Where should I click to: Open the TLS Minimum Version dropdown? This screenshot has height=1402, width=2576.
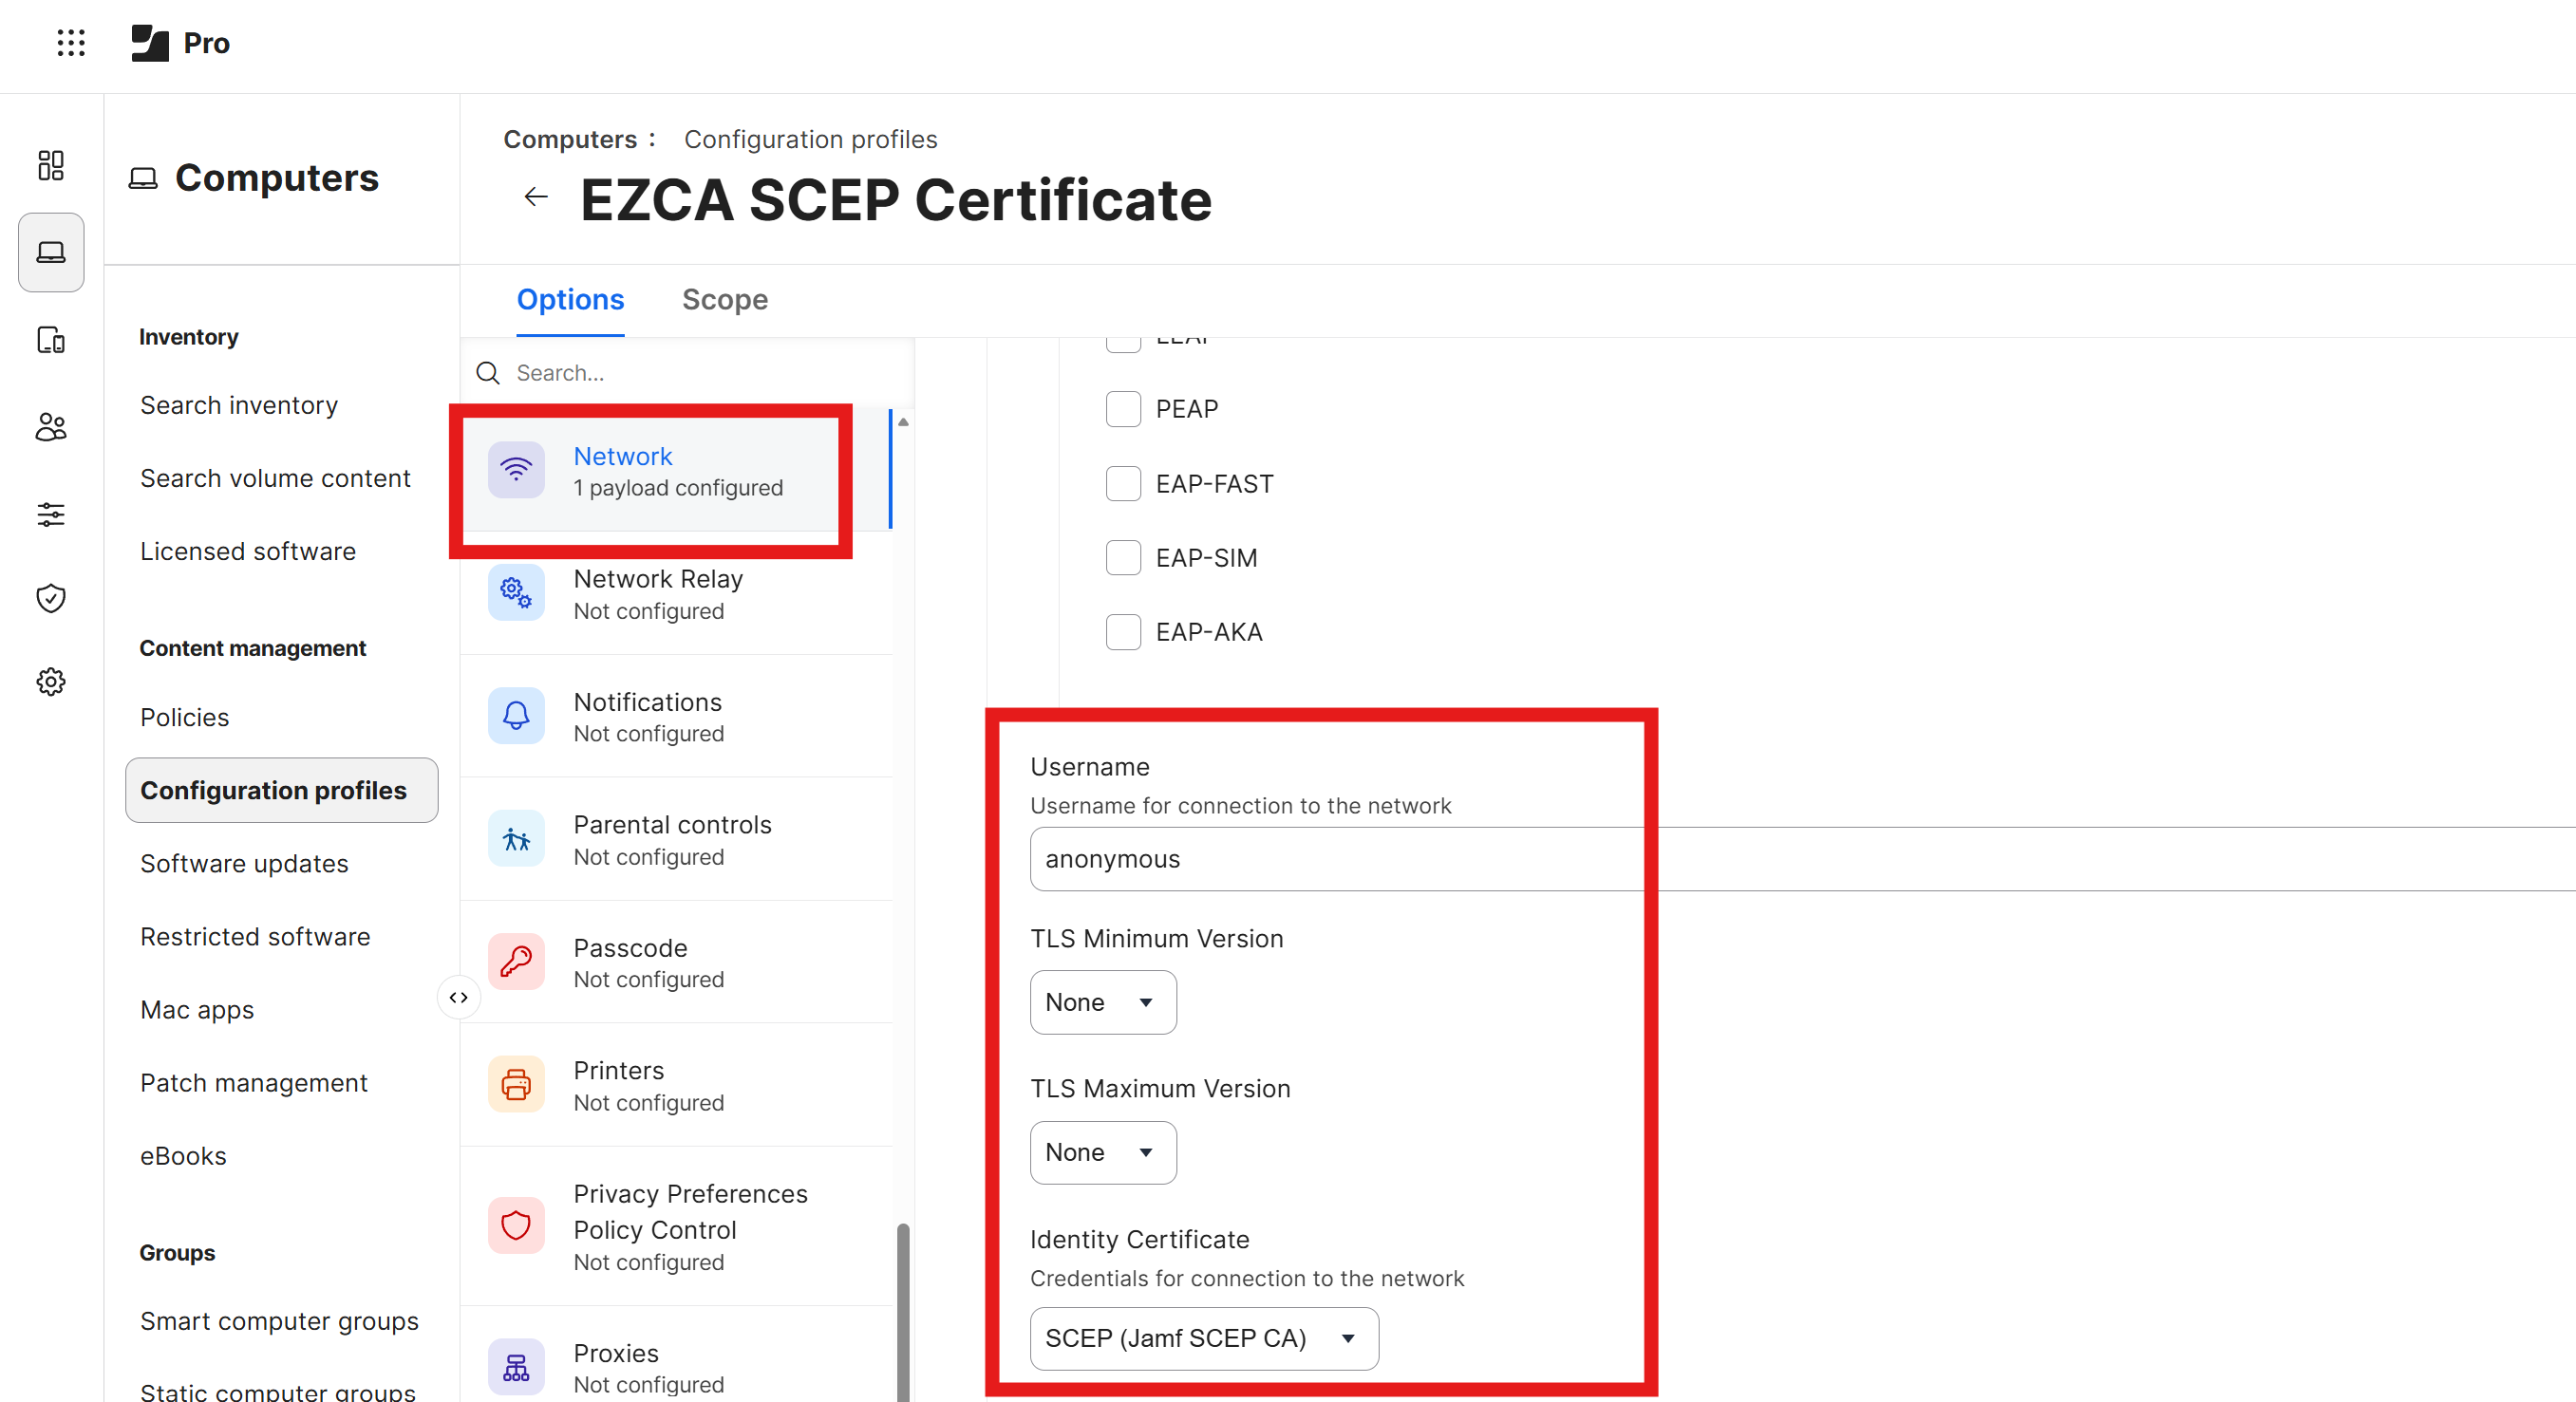[x=1102, y=1002]
